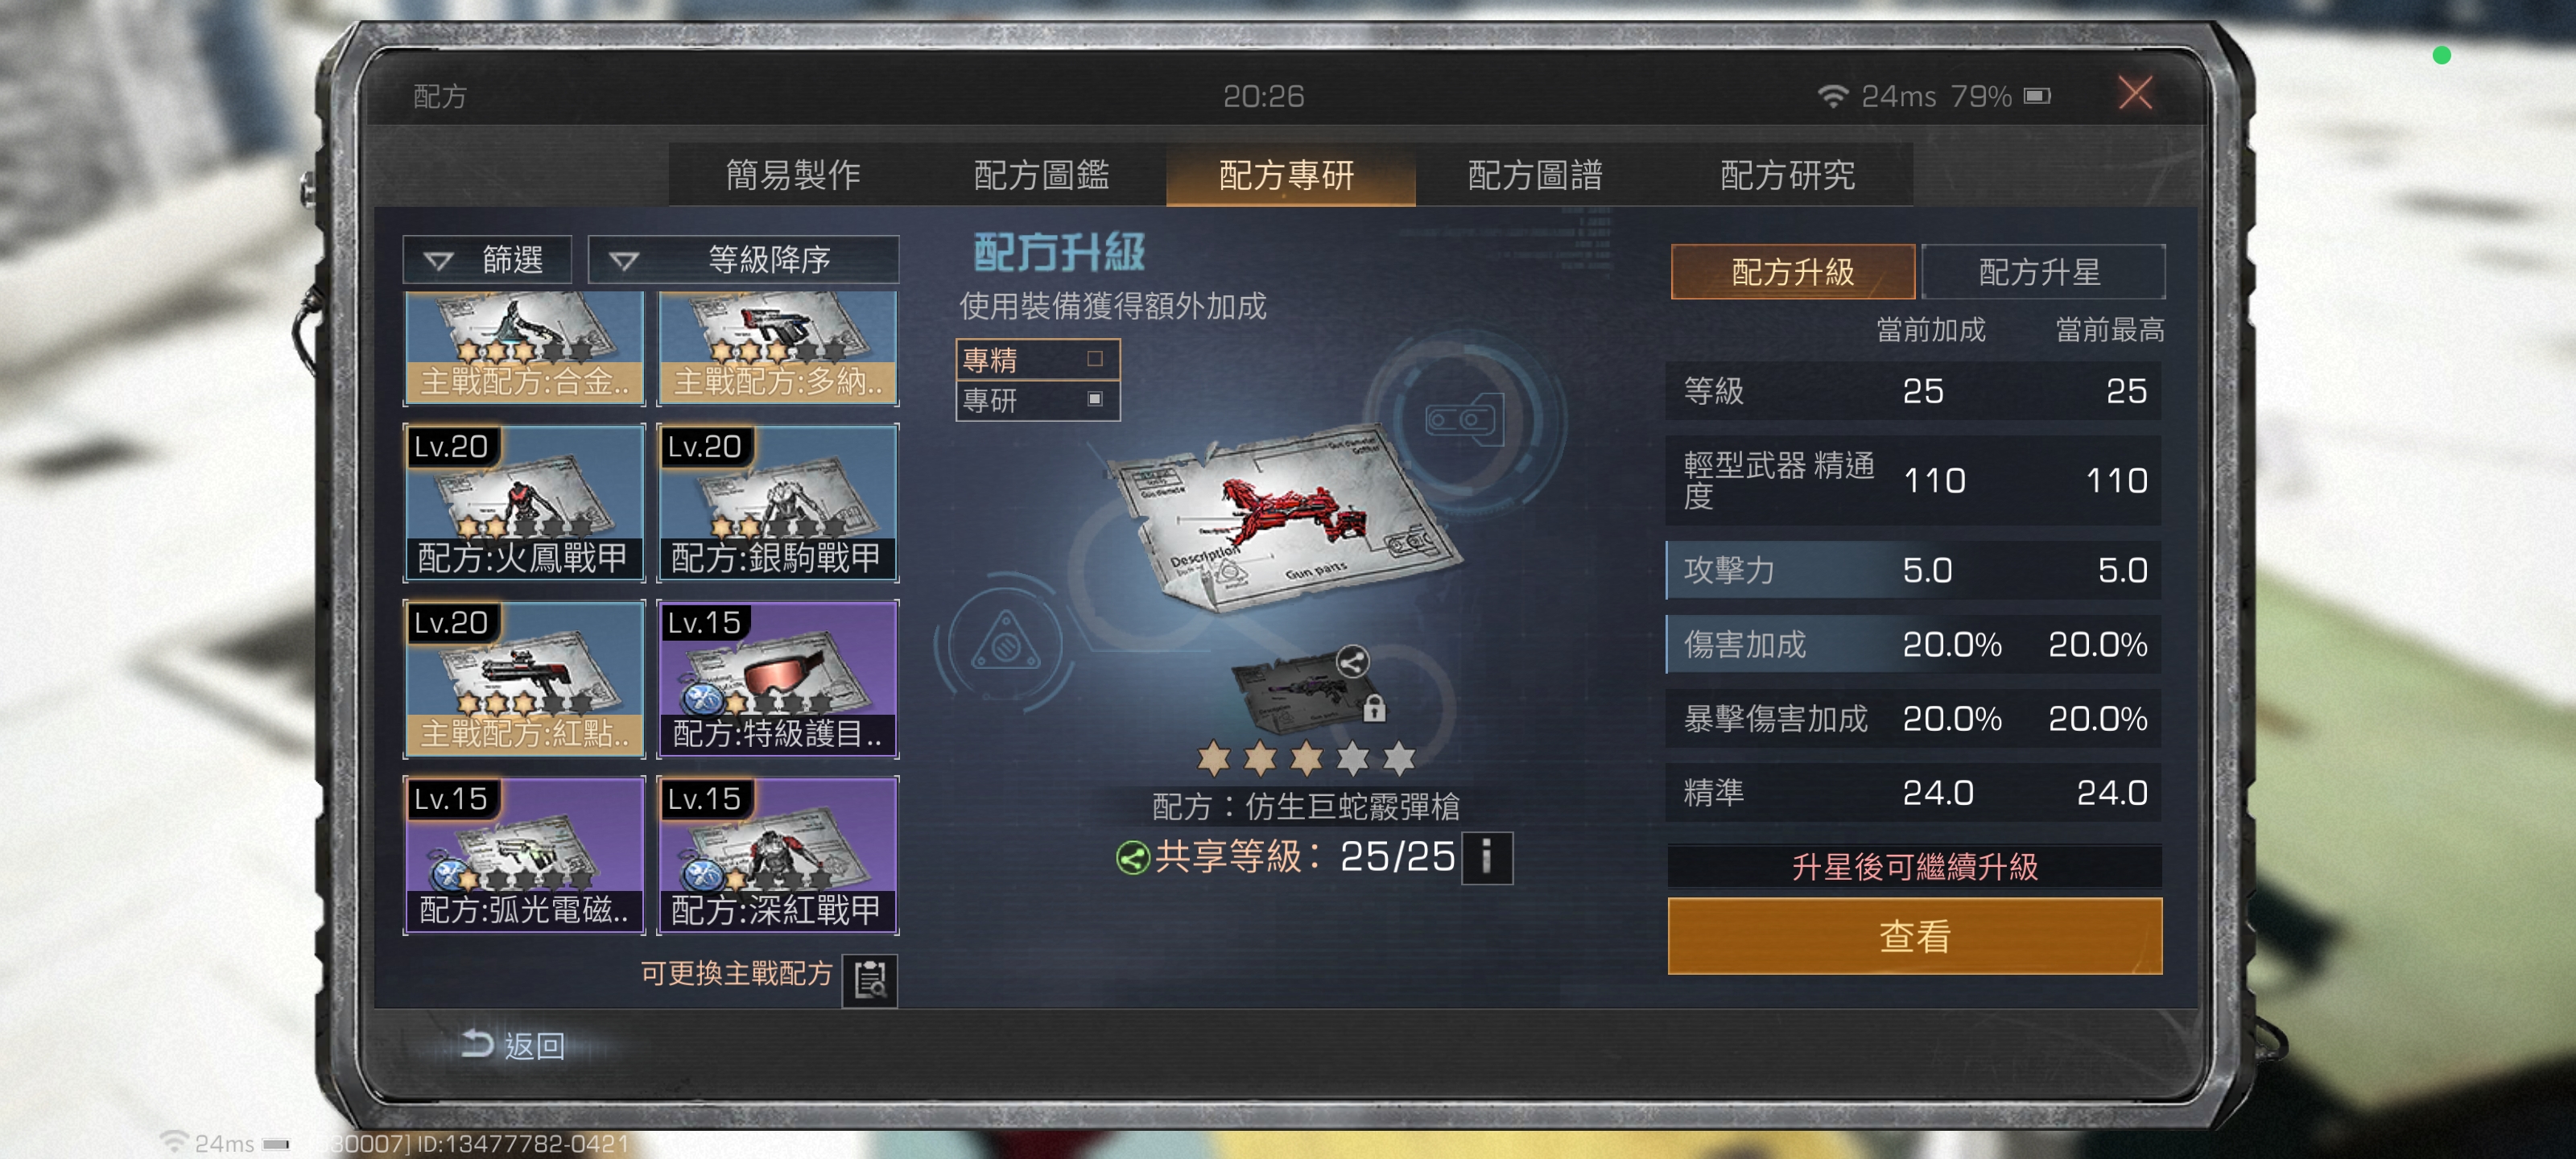Enable the 專精 checkbox

click(1094, 359)
